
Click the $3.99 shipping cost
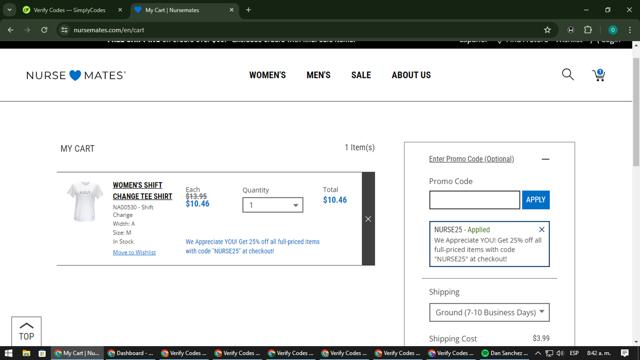click(x=541, y=338)
